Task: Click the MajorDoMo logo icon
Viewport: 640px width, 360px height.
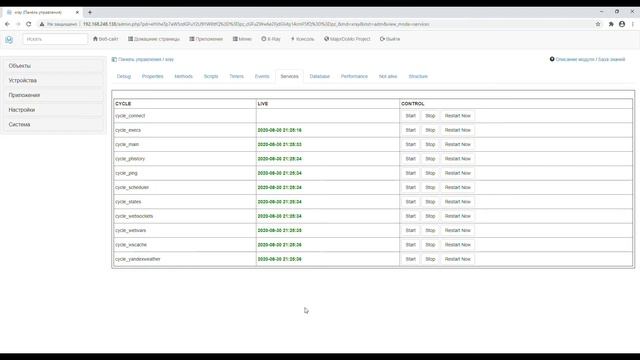Action: click(x=9, y=39)
